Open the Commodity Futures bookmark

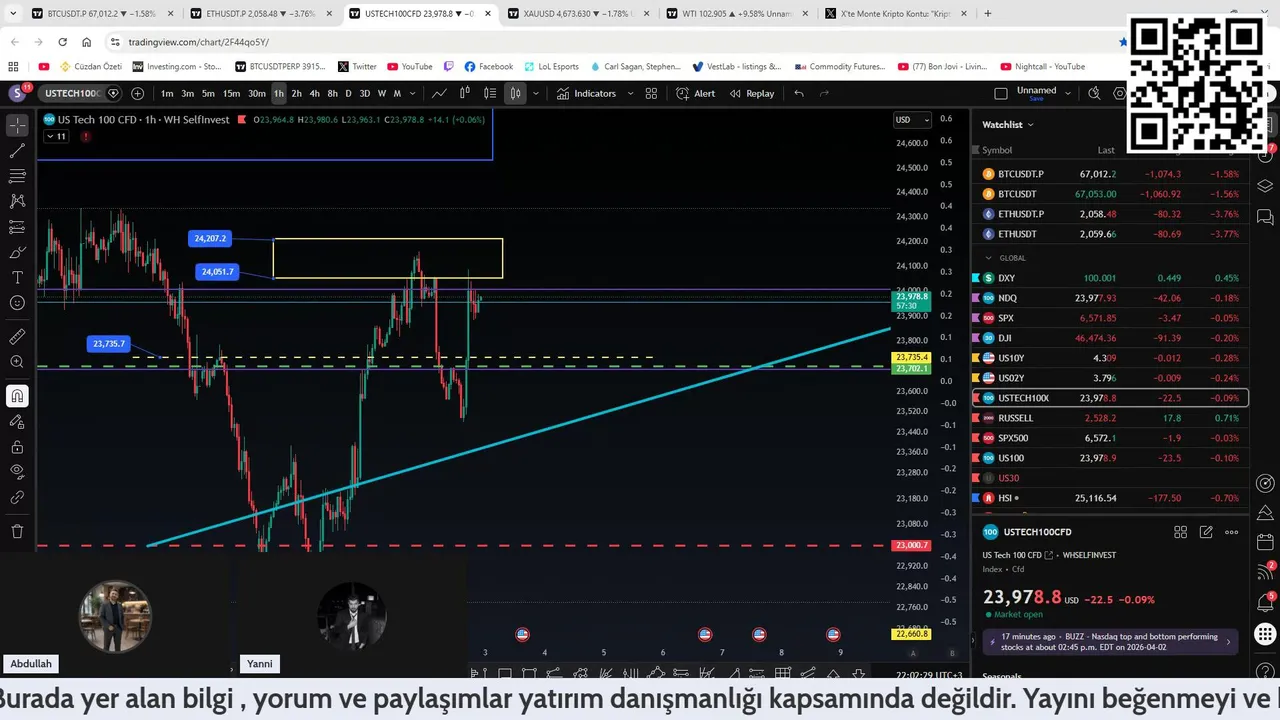[840, 67]
